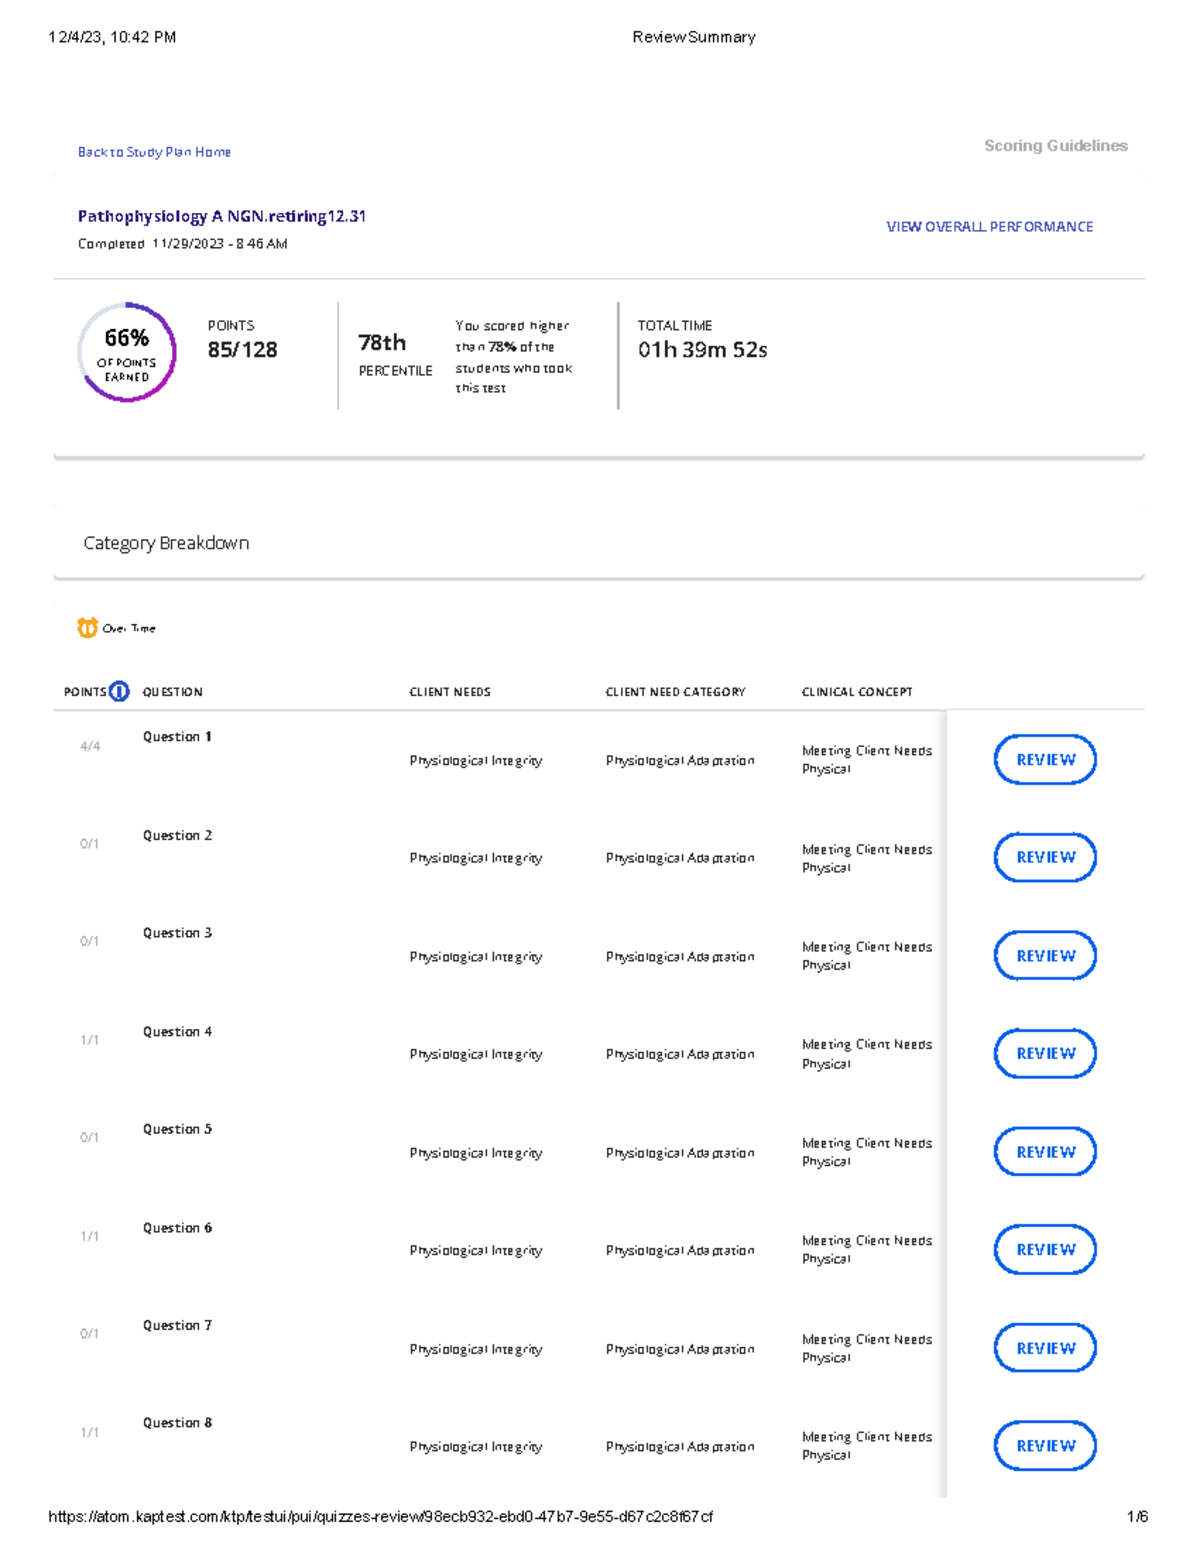This screenshot has width=1200, height=1553.
Task: Click the Question 1 label
Action: [x=177, y=737]
